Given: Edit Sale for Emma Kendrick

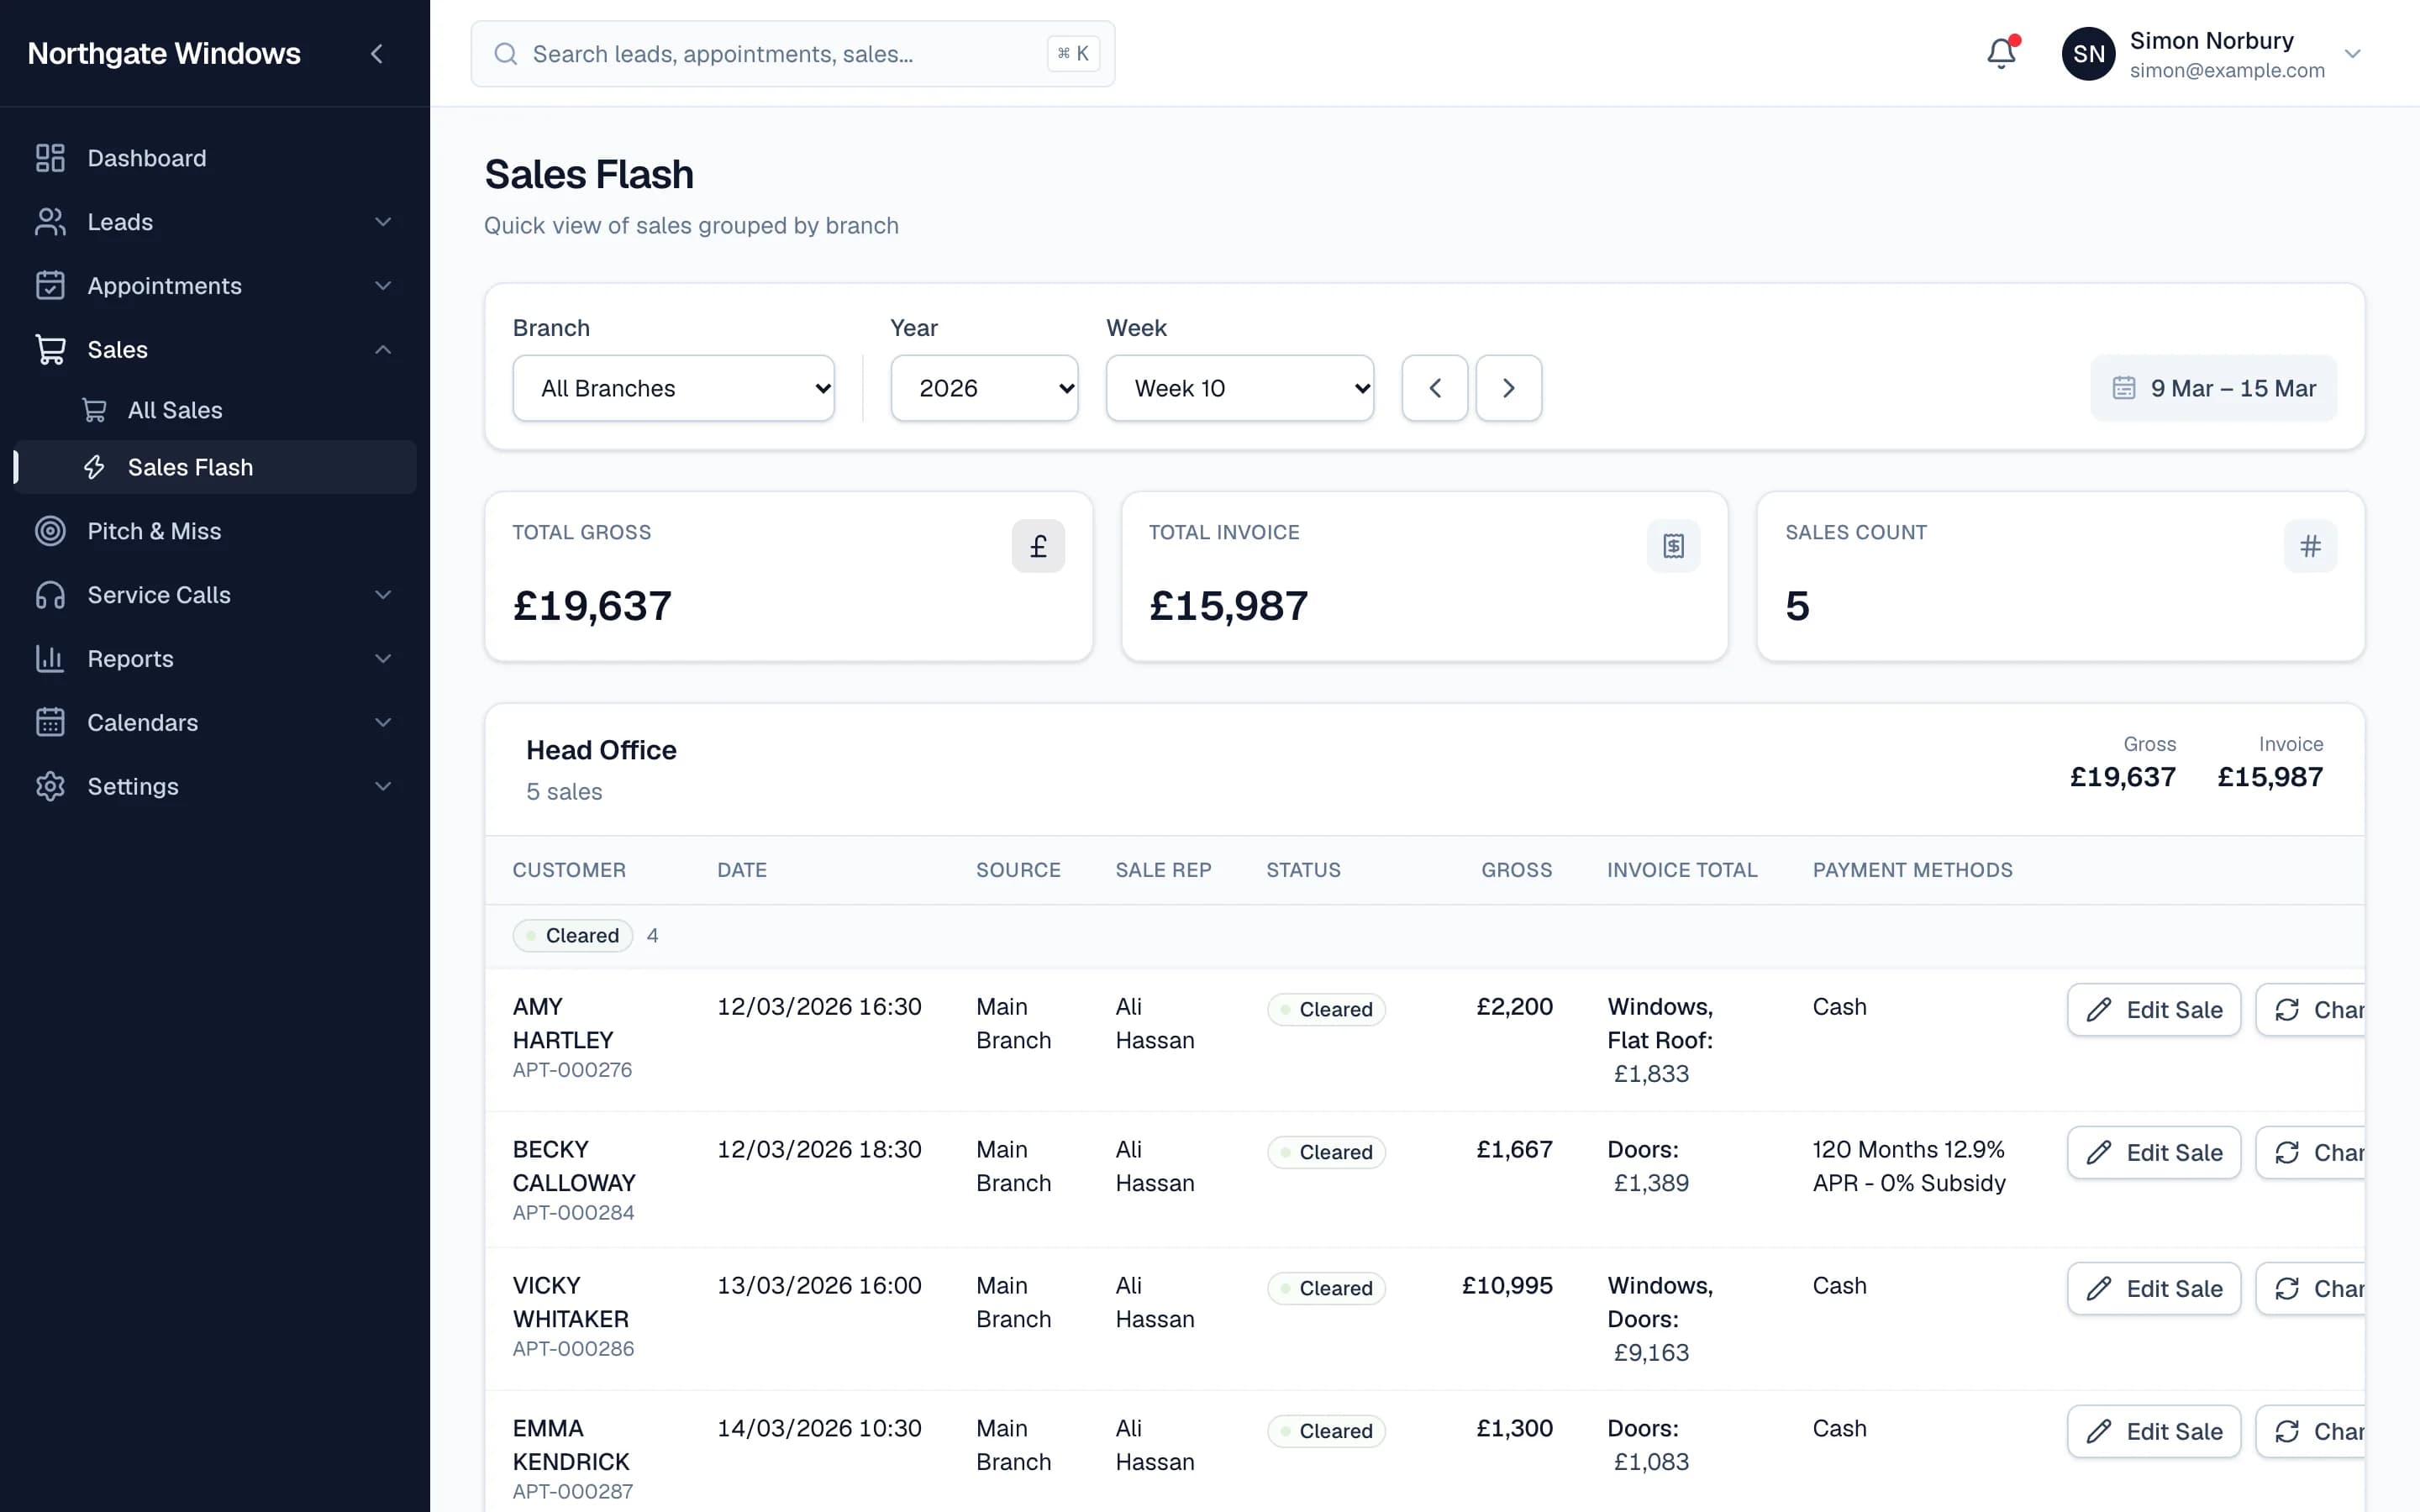Looking at the screenshot, I should (x=2153, y=1432).
